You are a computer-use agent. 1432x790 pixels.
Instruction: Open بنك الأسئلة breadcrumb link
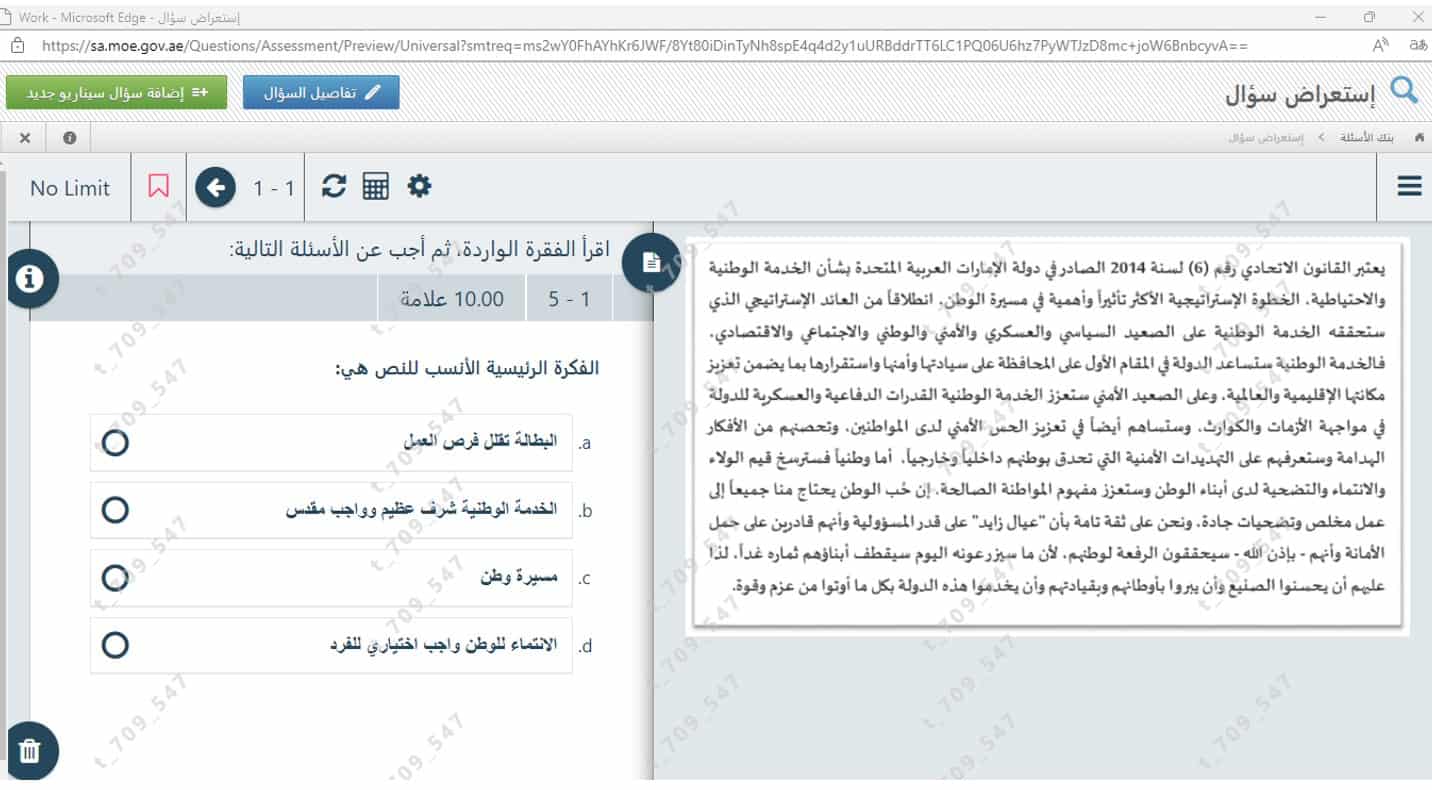tap(1366, 137)
